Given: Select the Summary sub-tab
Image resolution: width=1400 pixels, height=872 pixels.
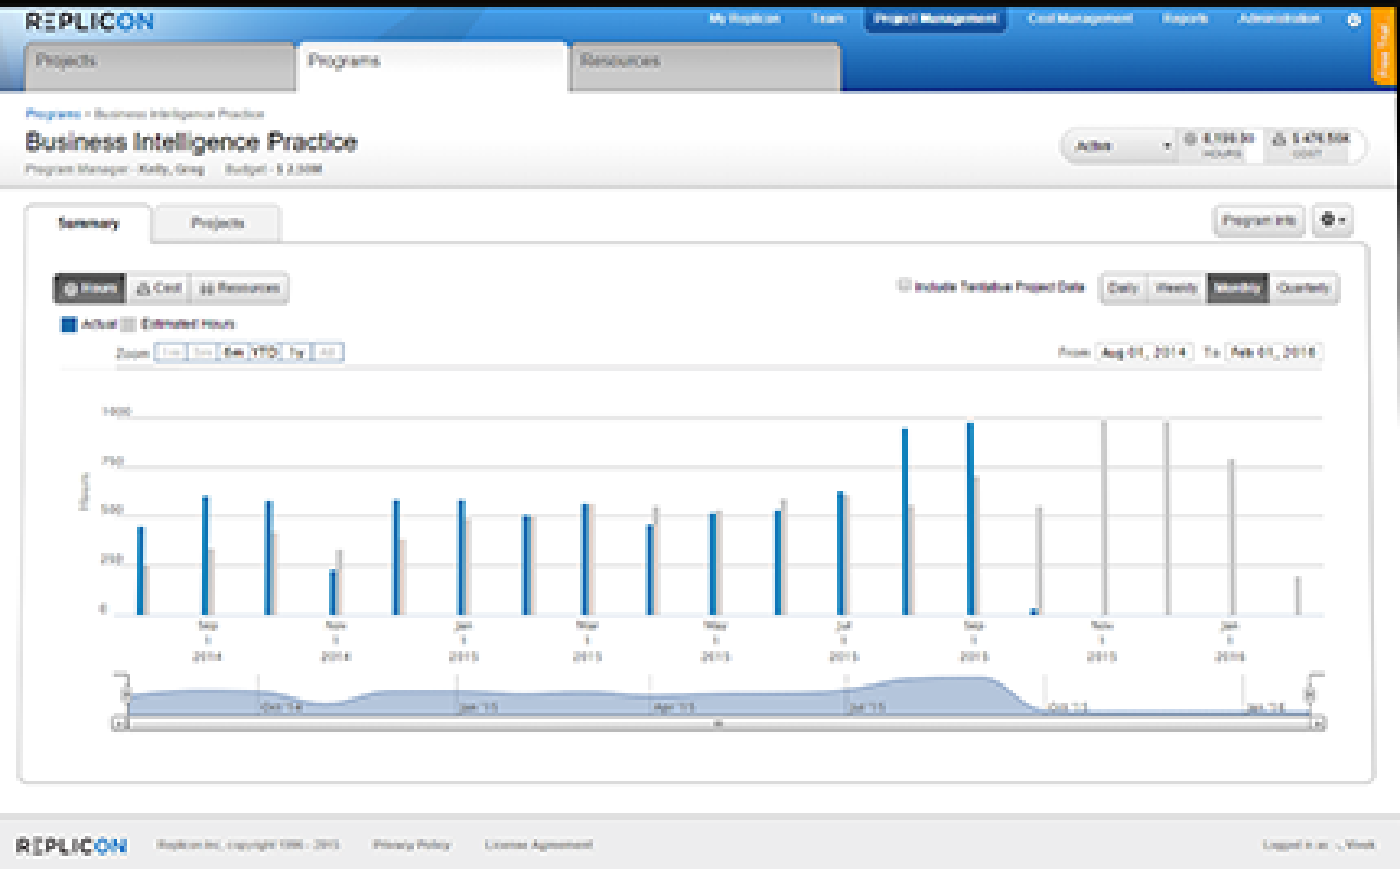Looking at the screenshot, I should point(88,223).
